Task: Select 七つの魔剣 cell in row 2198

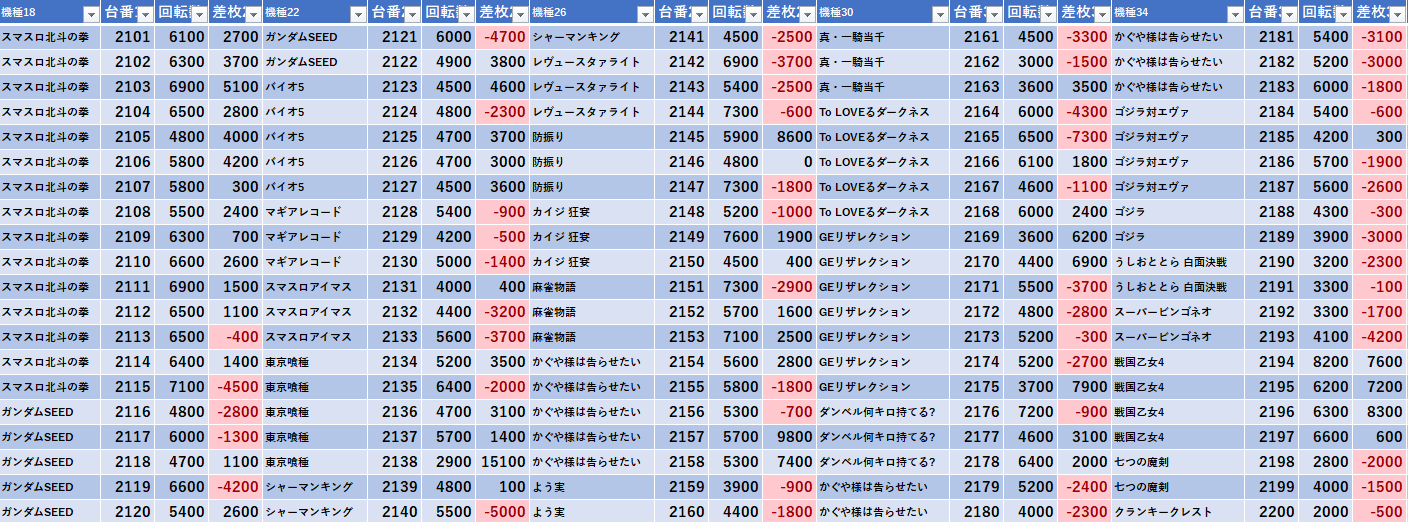Action: click(x=1177, y=462)
